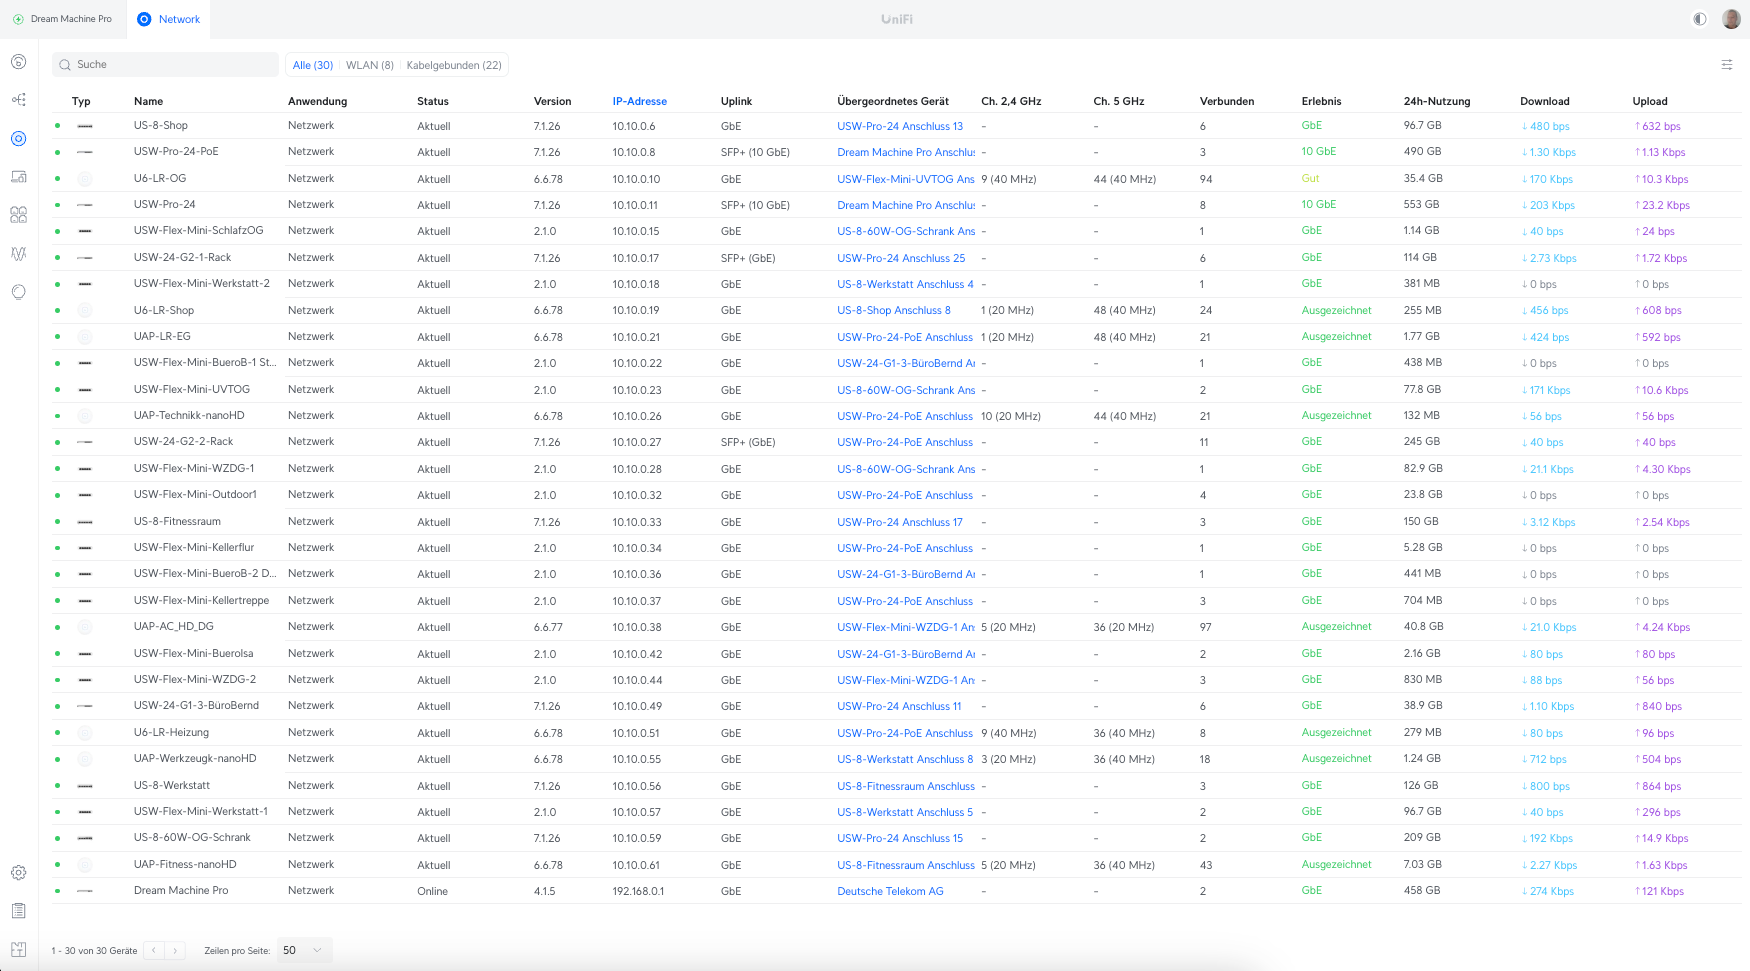Open the Settings gear in the sidebar
The width and height of the screenshot is (1750, 971).
point(18,873)
